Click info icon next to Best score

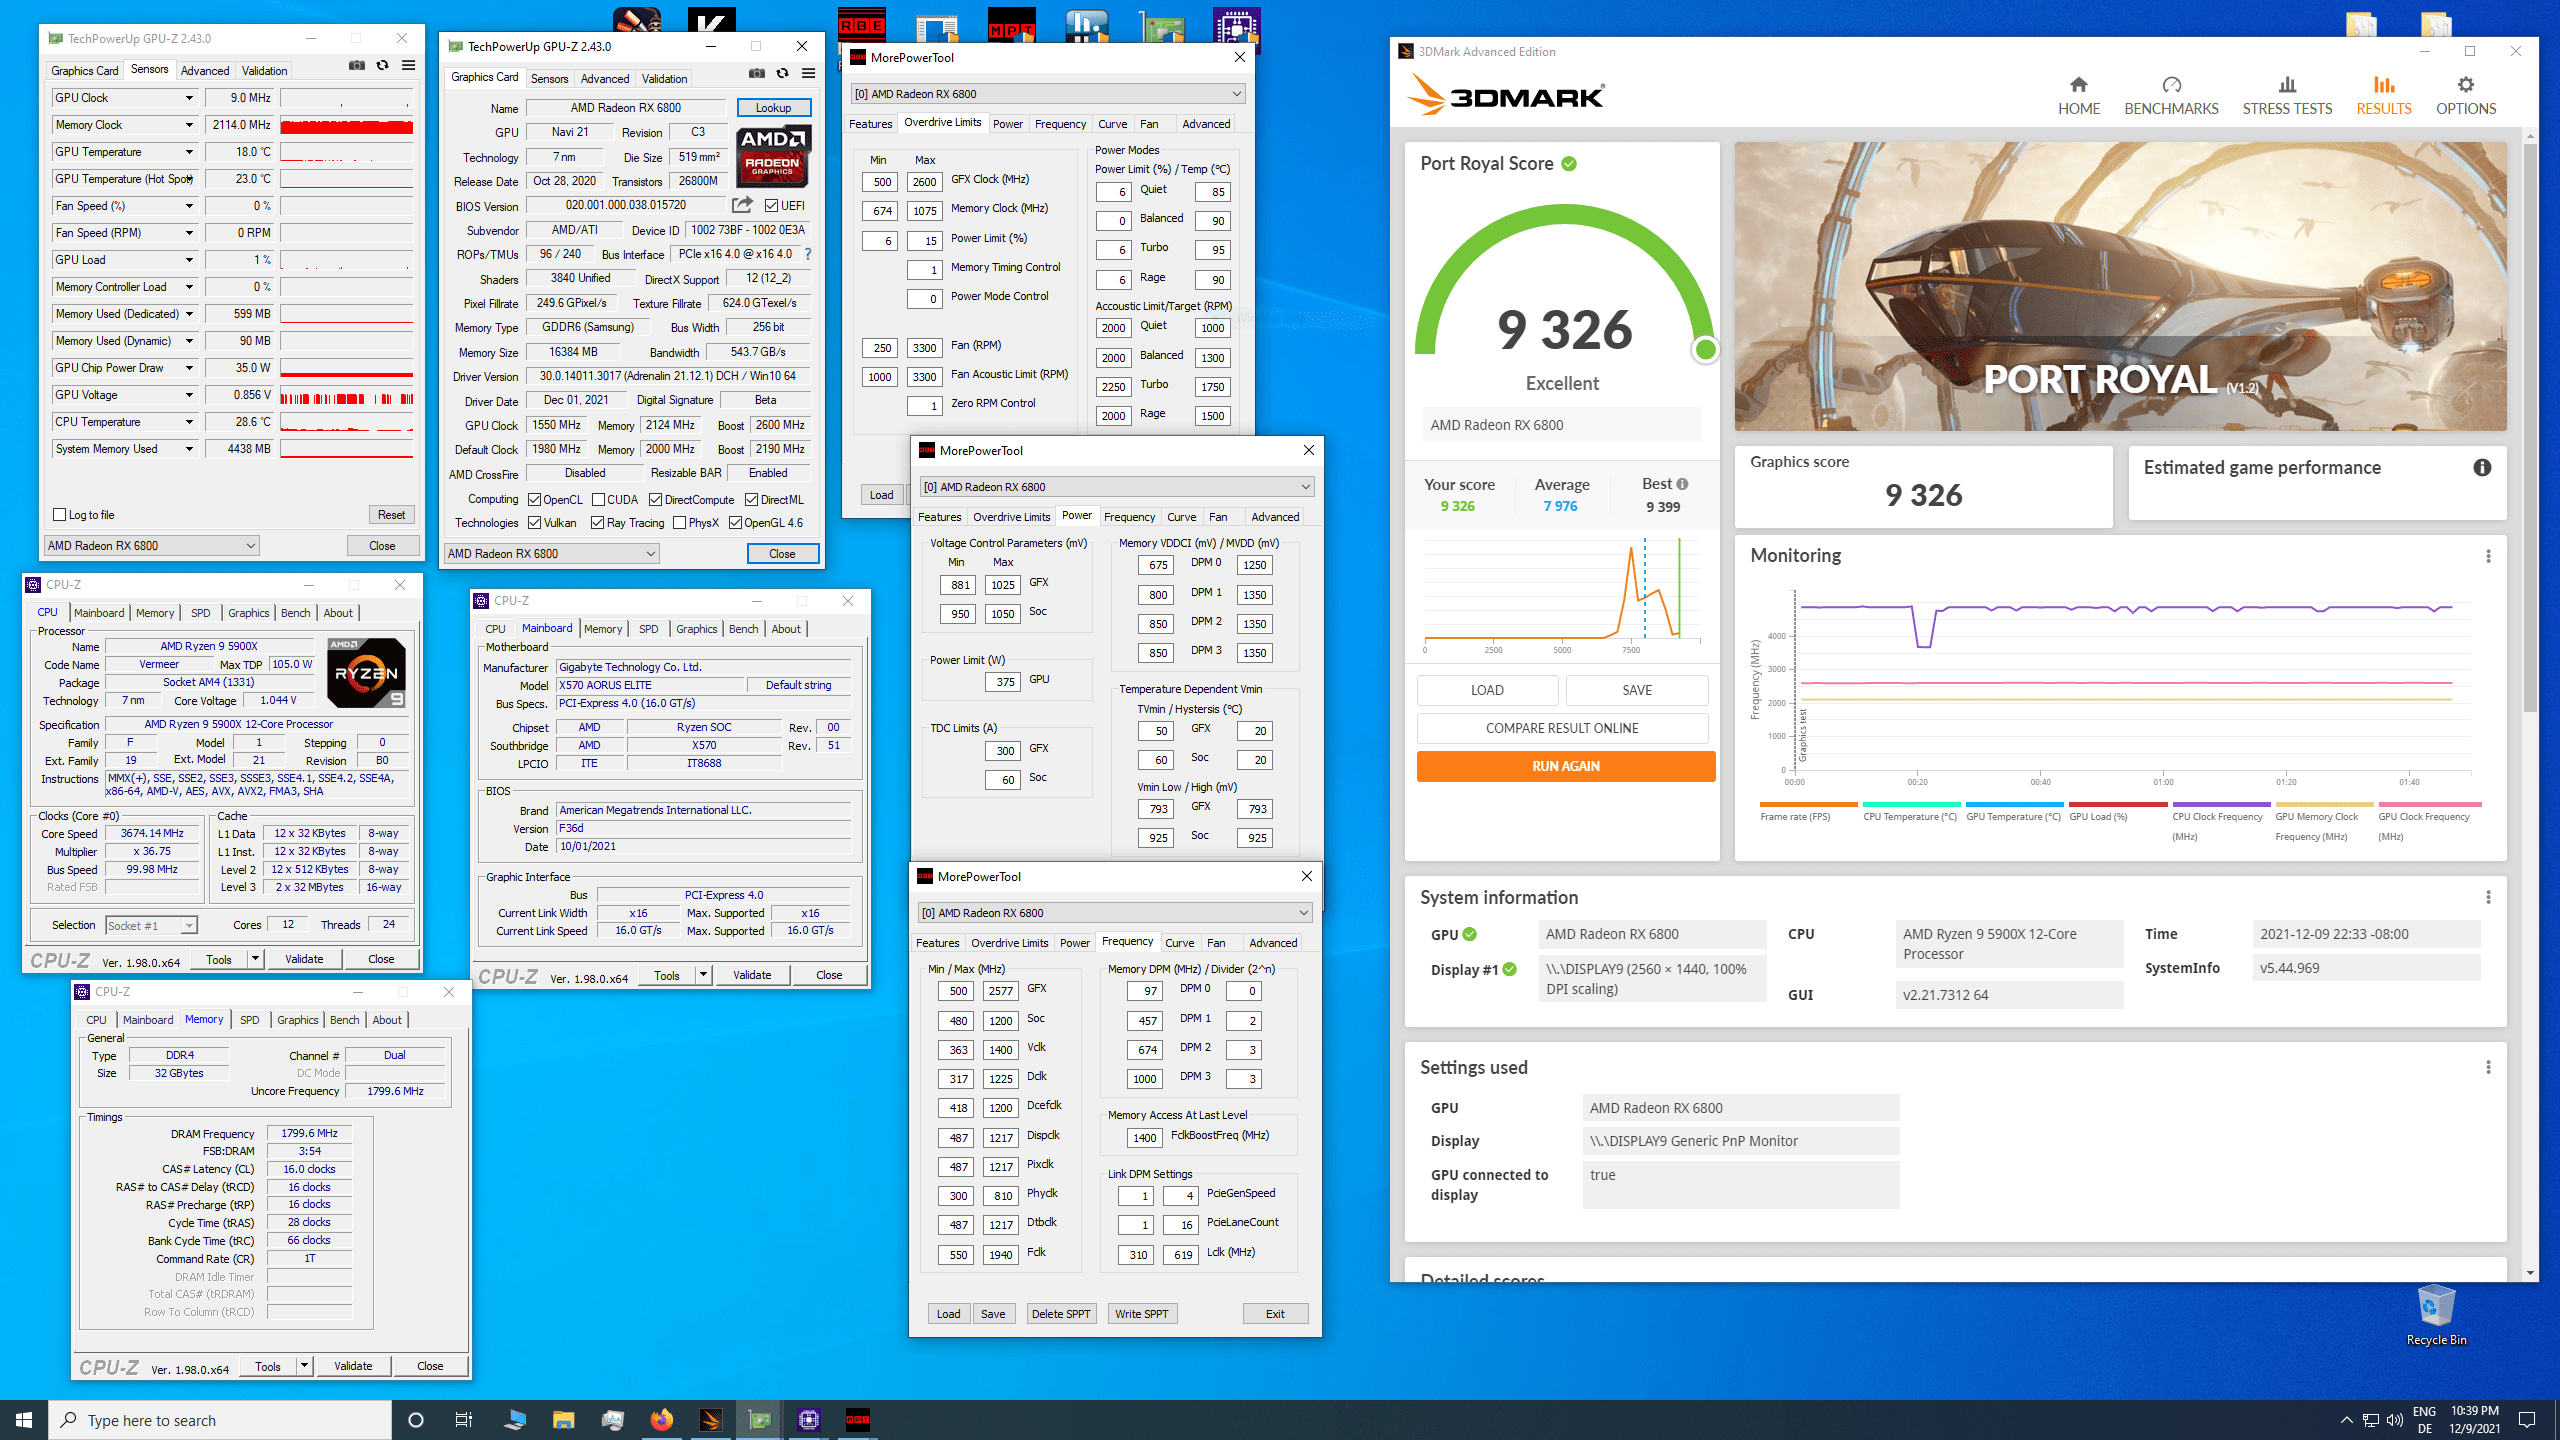[1682, 484]
